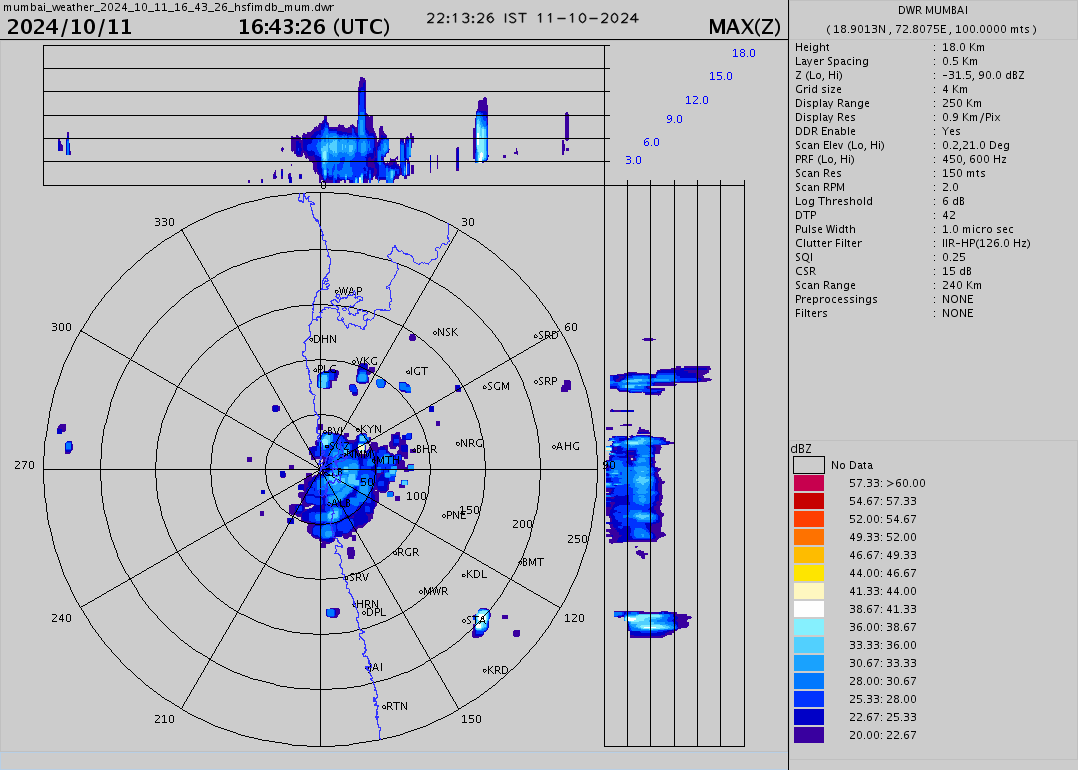Select the 46.67: 49.33 amber swatch
Image resolution: width=1078 pixels, height=770 pixels.
click(808, 555)
